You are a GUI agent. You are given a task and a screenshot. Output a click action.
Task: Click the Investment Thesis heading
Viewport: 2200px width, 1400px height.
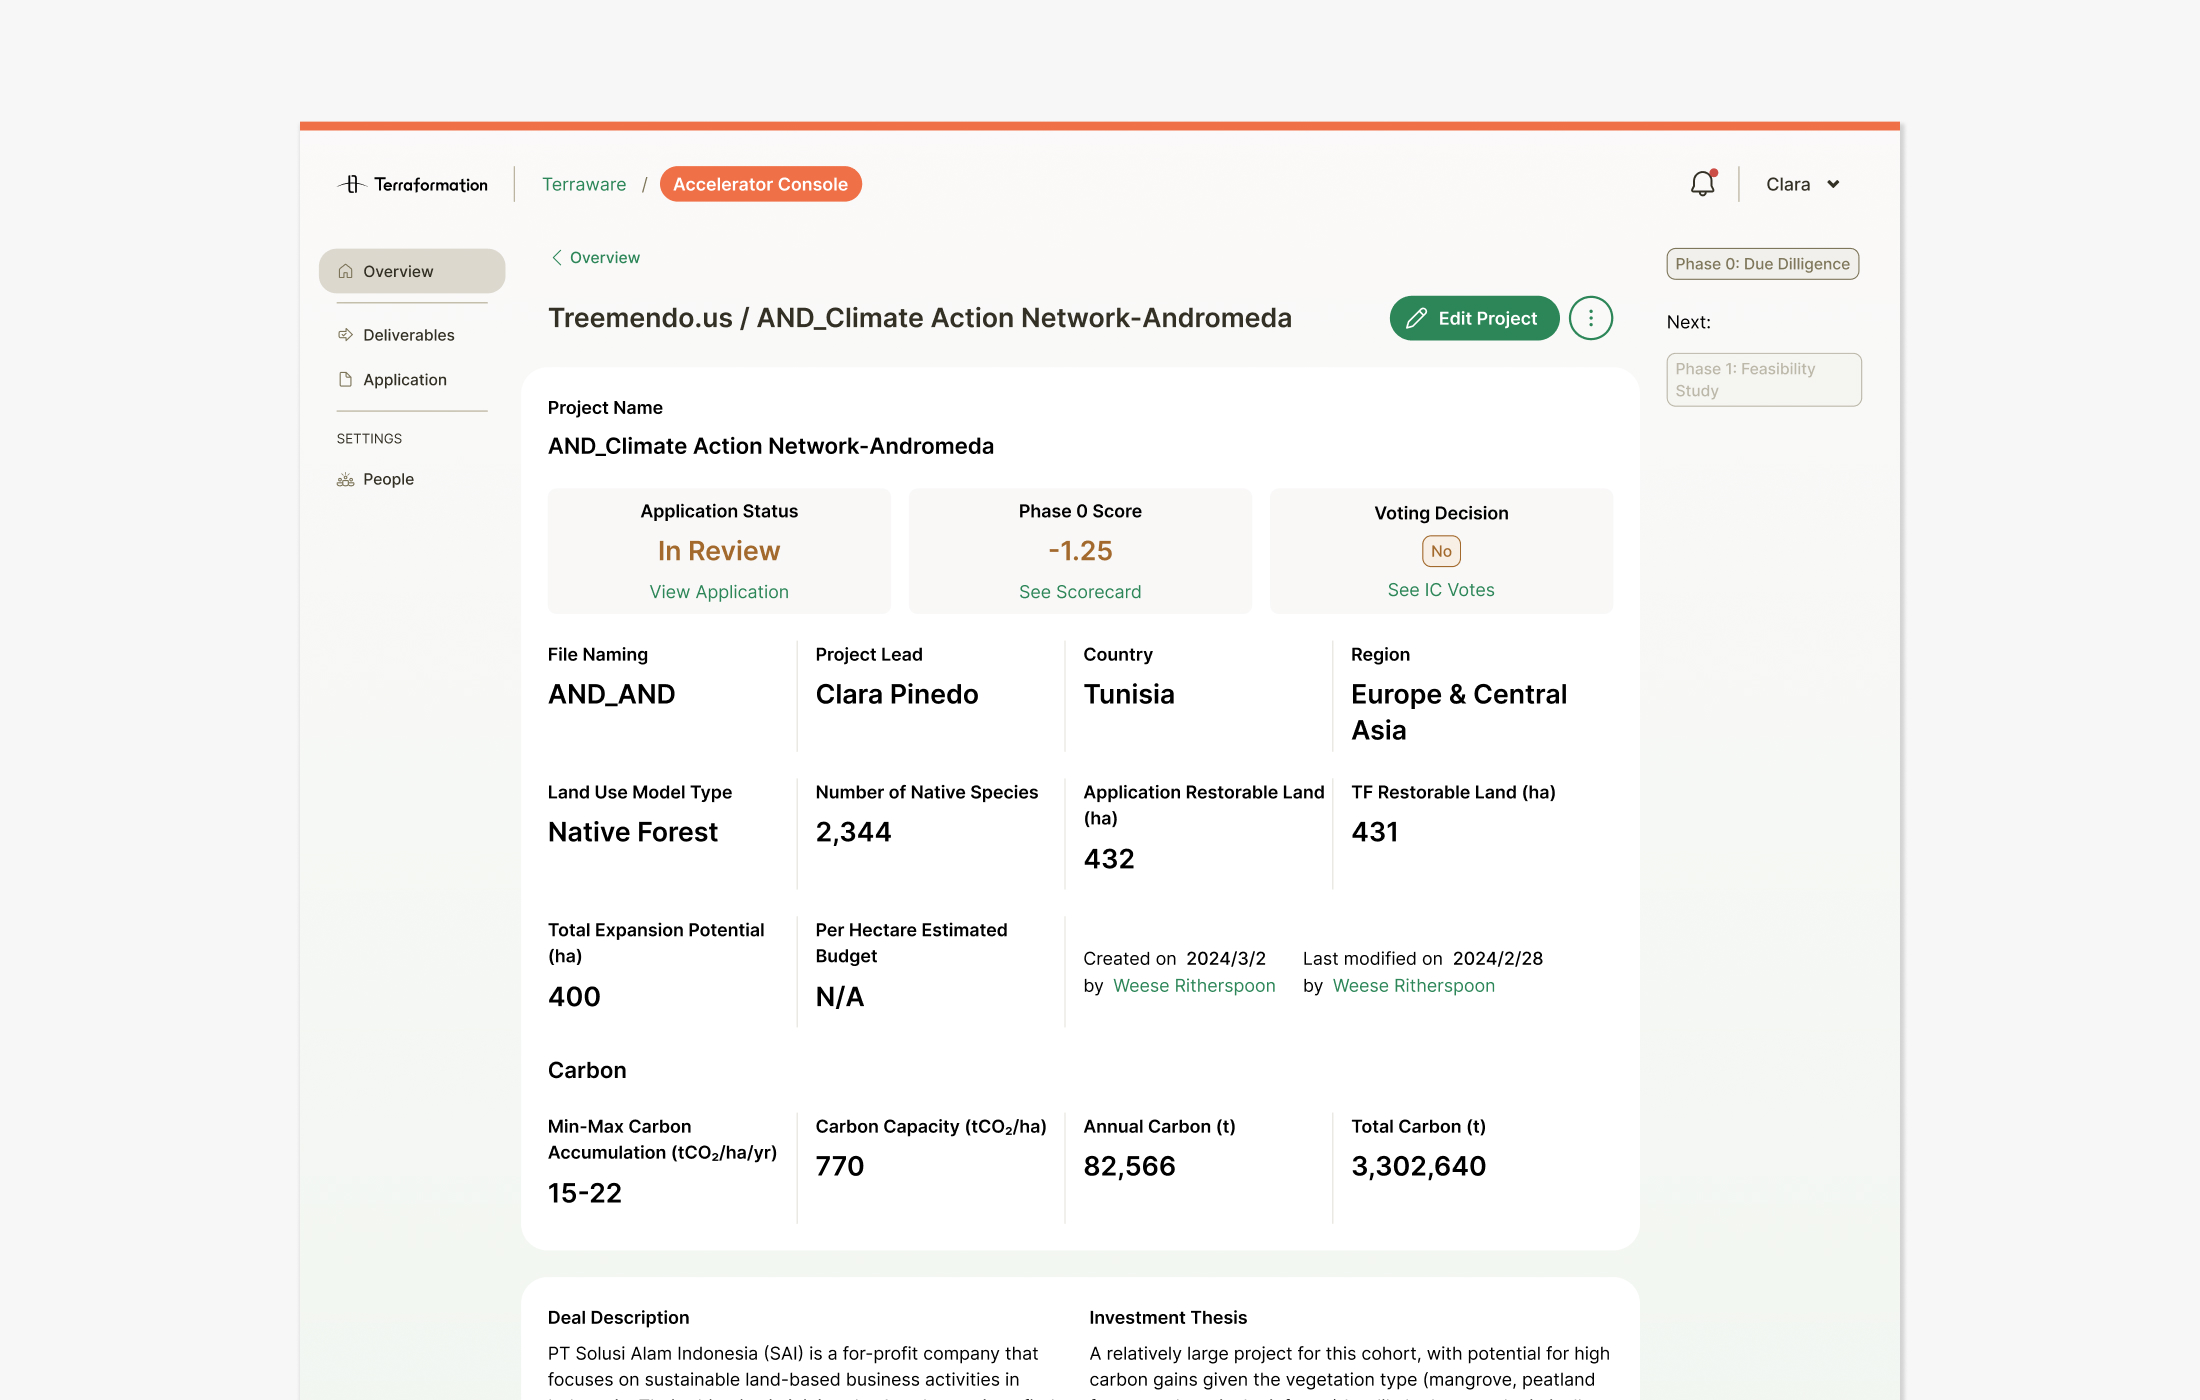pos(1168,1318)
